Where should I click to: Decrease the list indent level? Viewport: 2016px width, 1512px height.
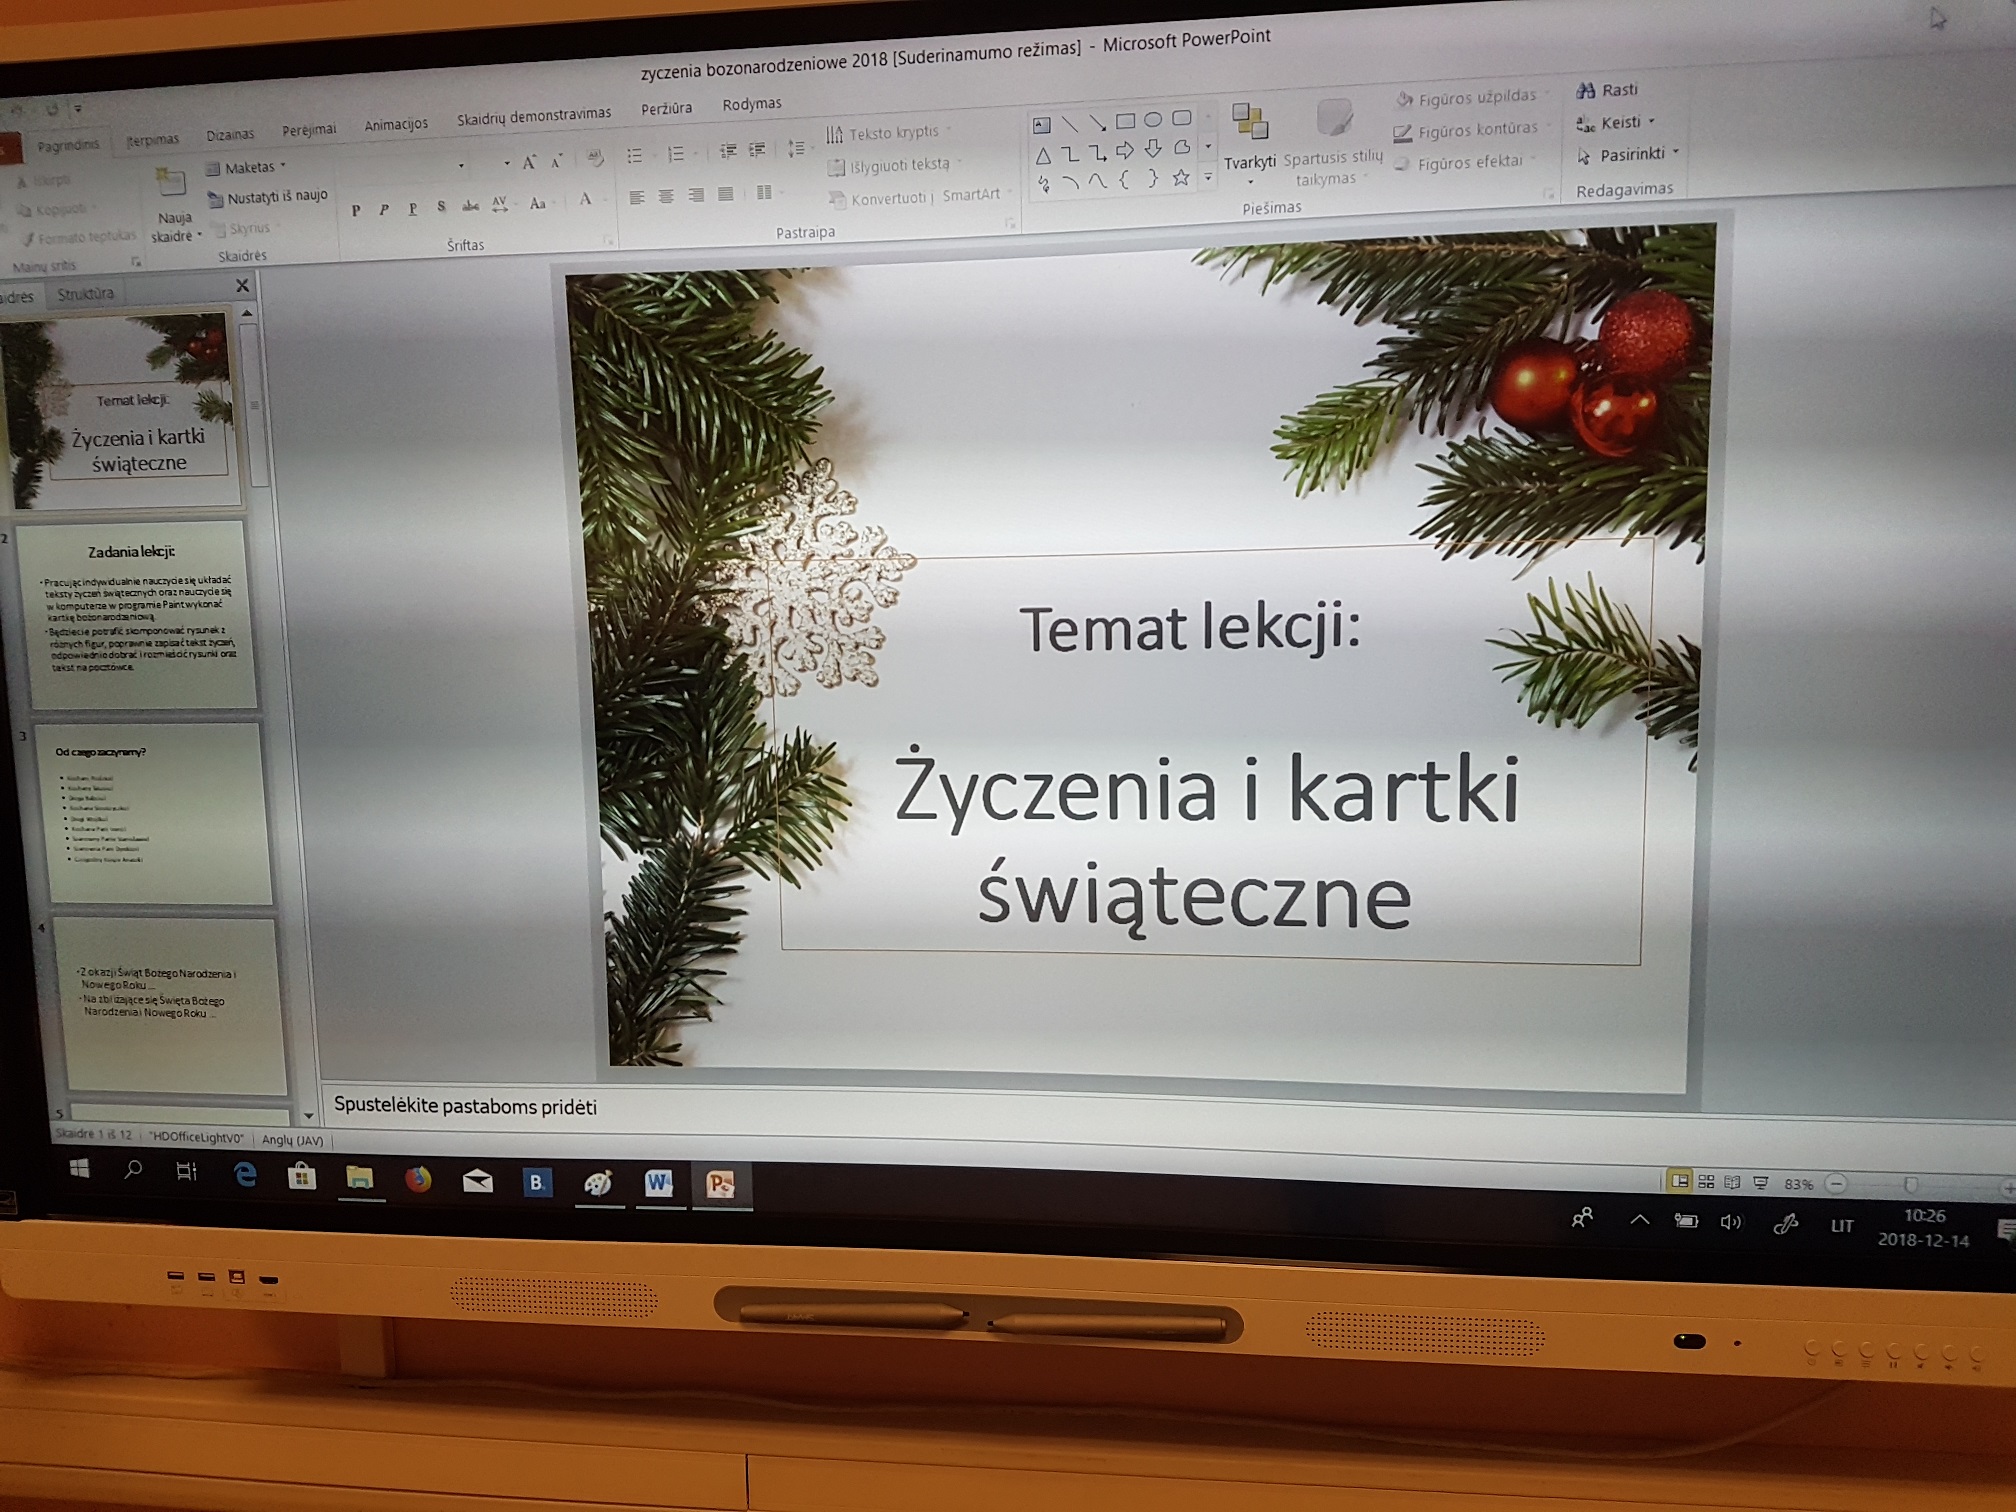(x=728, y=151)
